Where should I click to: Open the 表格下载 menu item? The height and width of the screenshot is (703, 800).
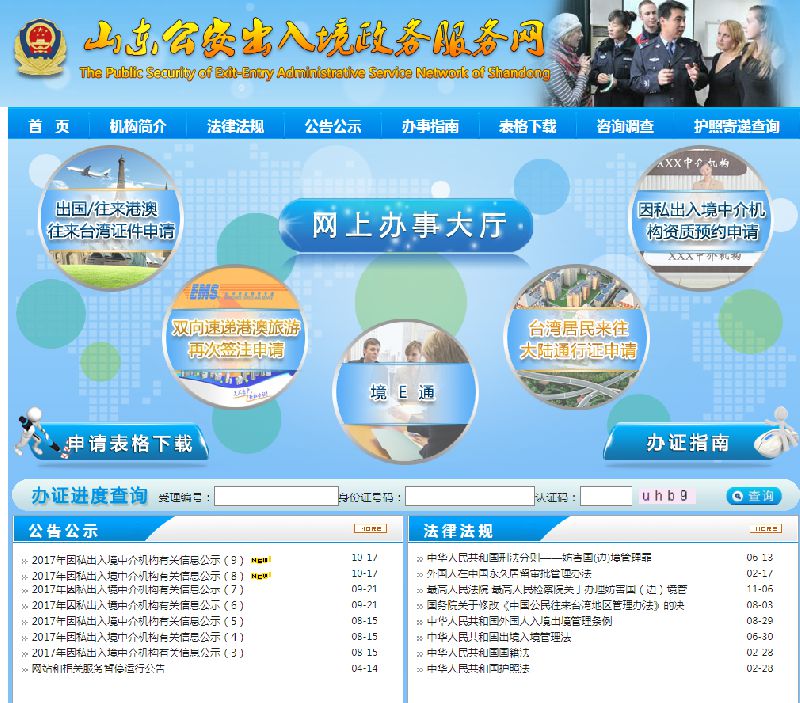point(528,126)
